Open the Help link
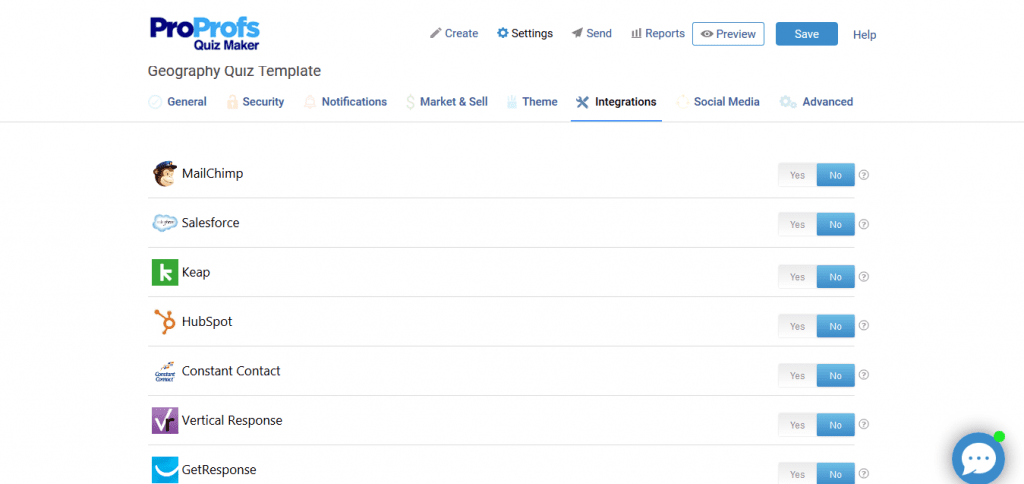Image resolution: width=1024 pixels, height=484 pixels. point(865,35)
